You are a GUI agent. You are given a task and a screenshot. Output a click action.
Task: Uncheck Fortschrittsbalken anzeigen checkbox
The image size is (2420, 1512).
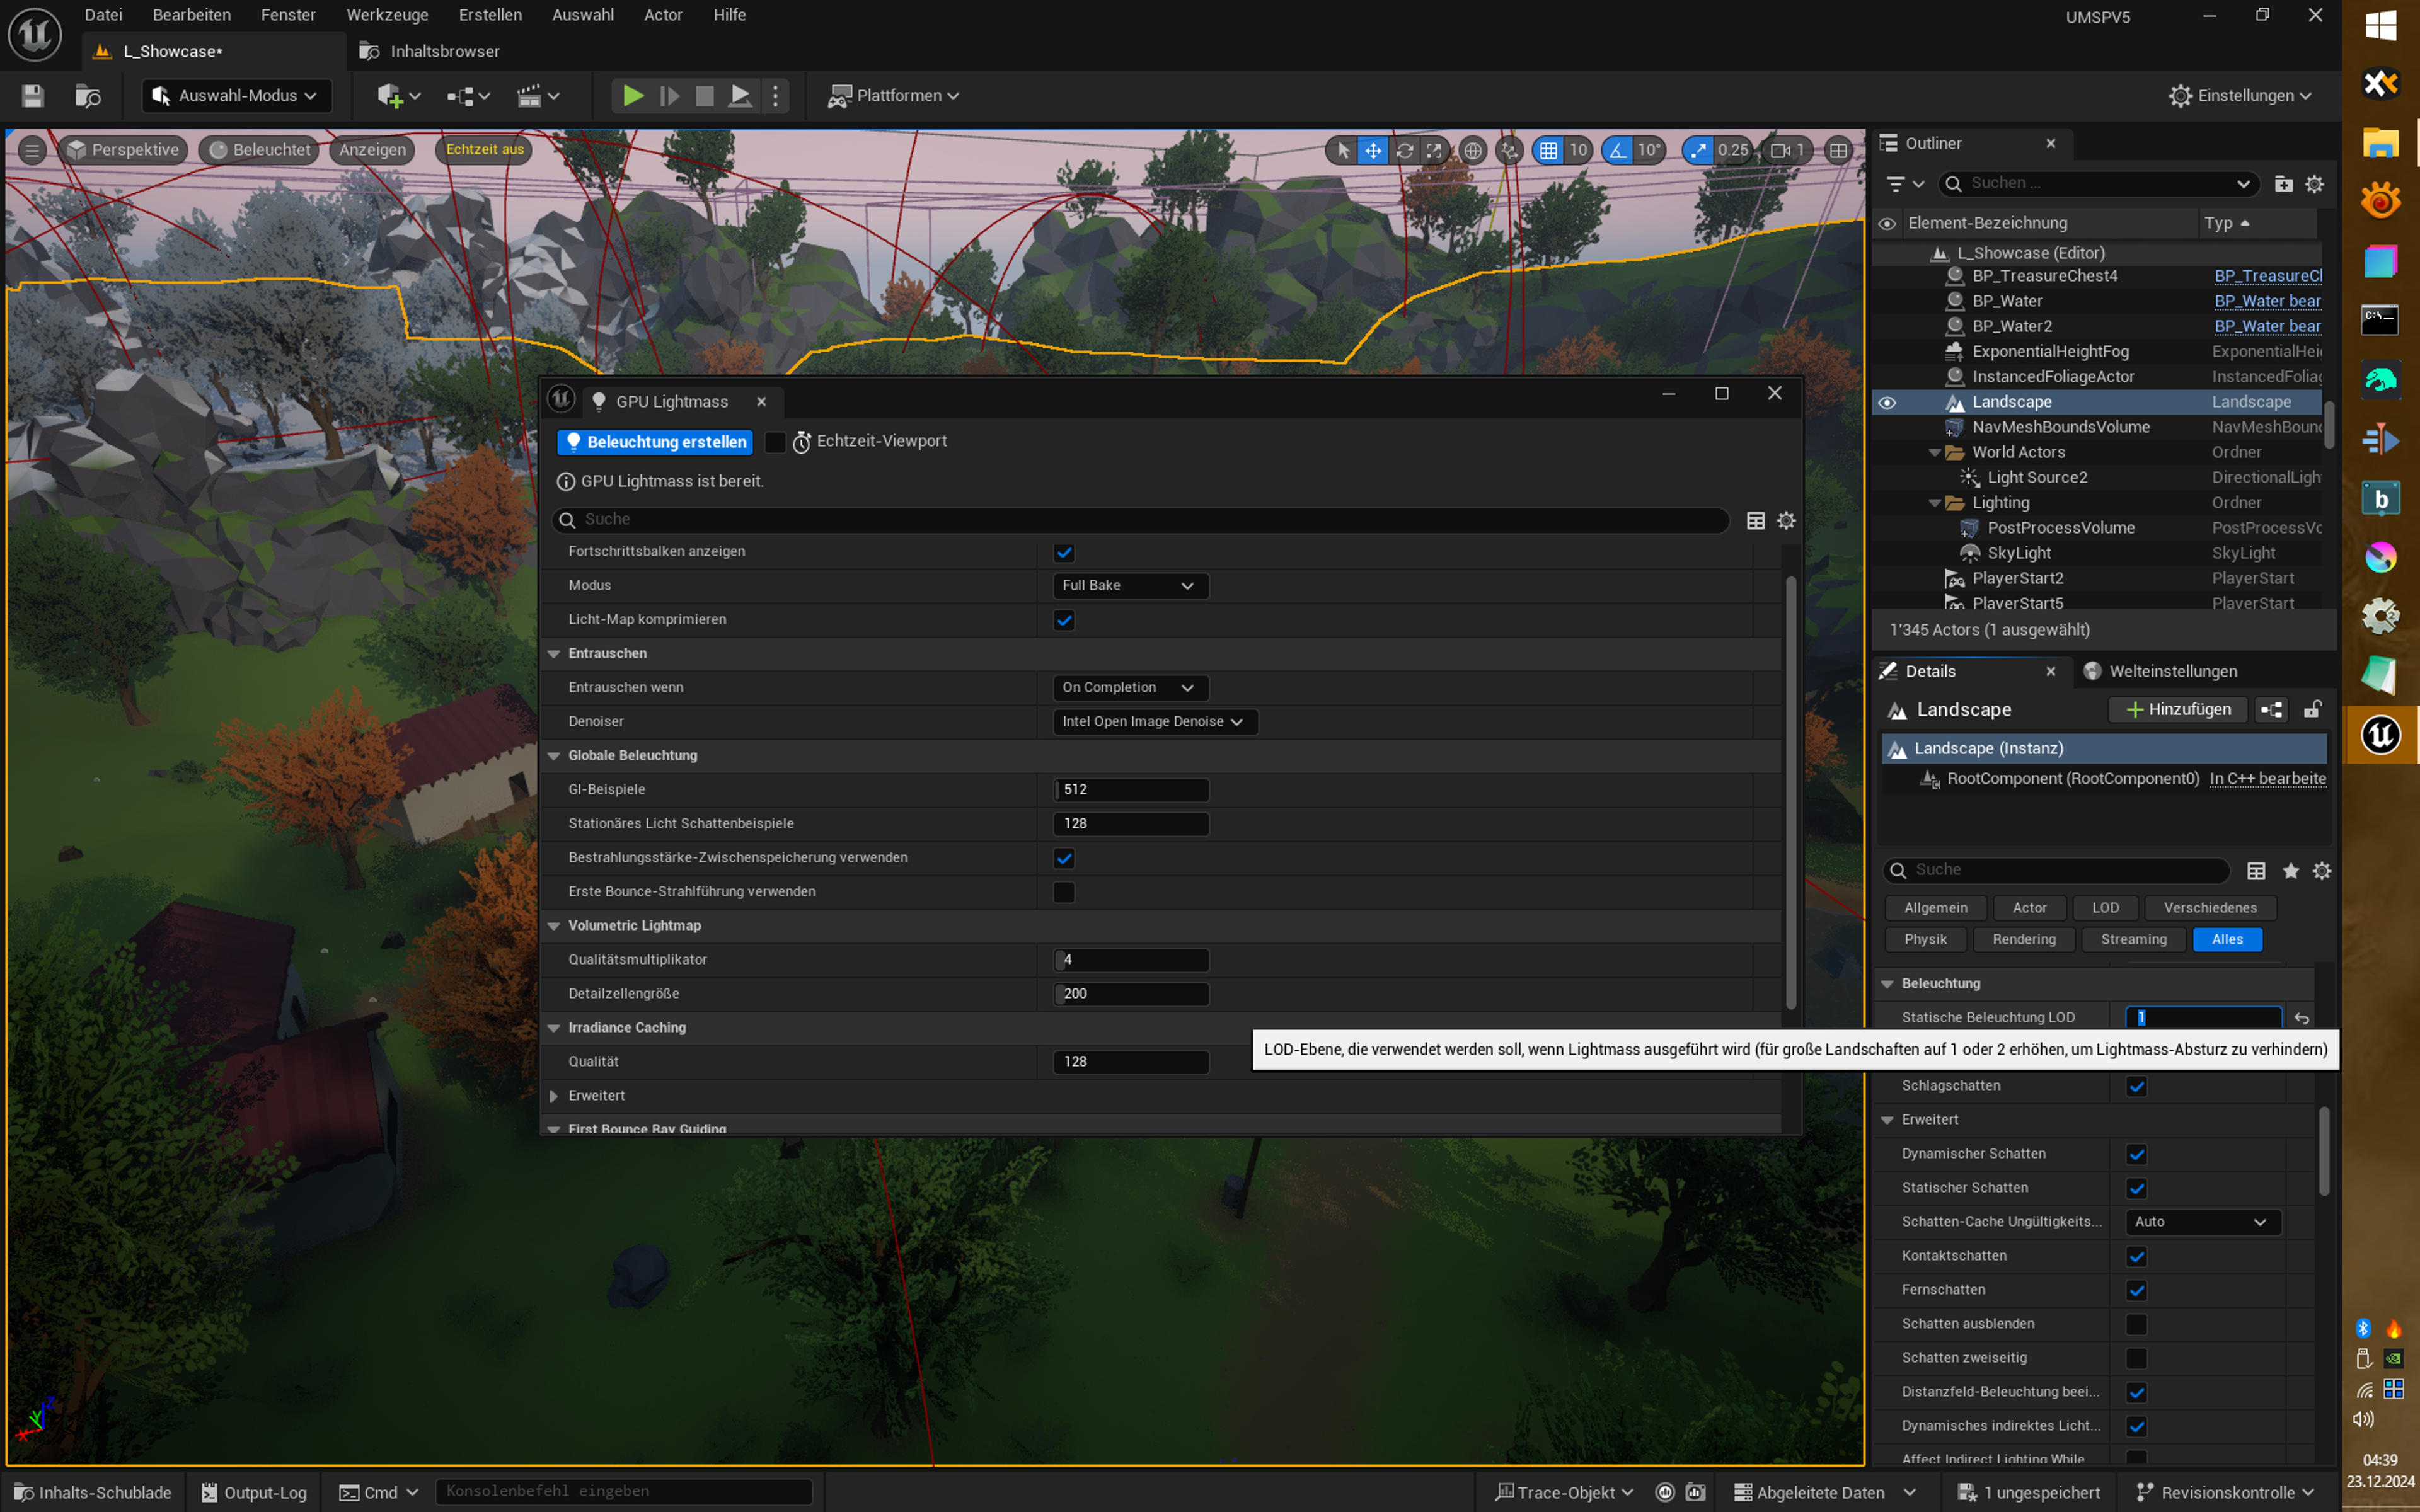1064,553
